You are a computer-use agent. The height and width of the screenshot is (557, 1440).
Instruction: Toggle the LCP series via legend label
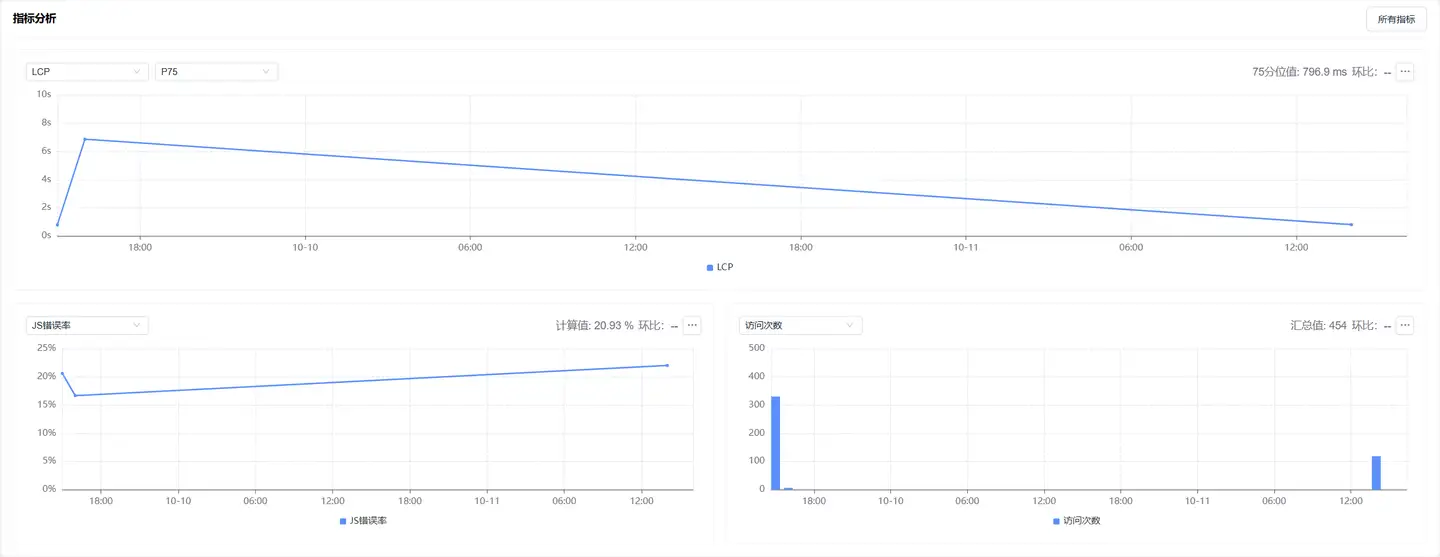point(720,267)
